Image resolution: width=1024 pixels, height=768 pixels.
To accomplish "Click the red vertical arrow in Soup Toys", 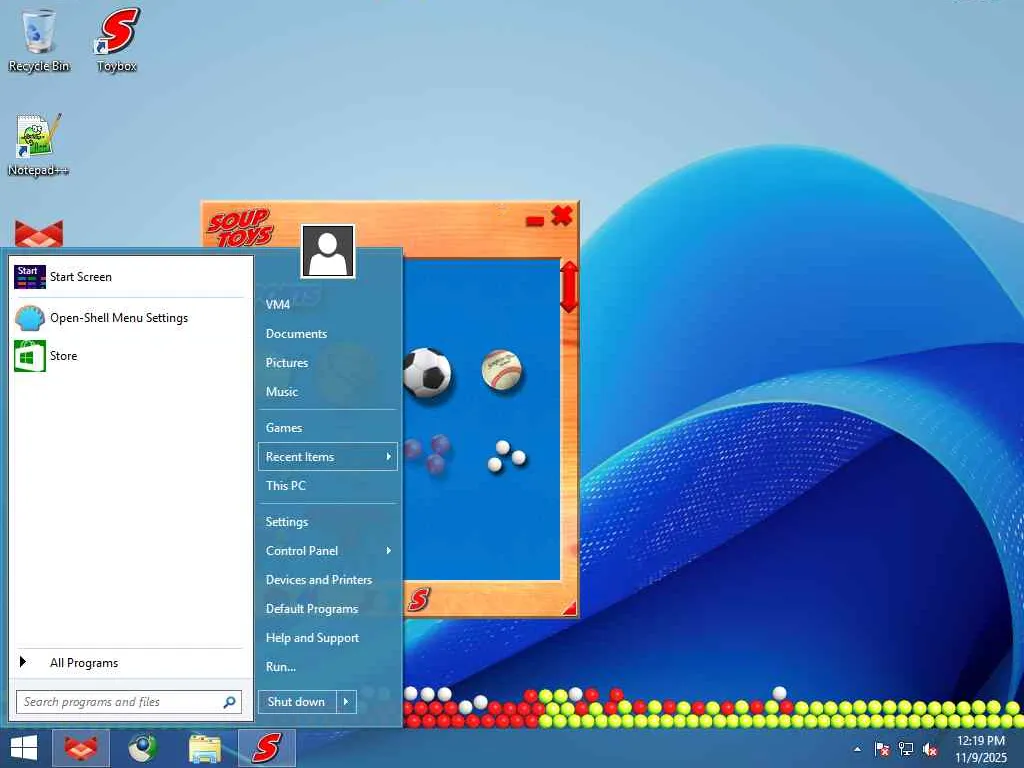I will 569,287.
